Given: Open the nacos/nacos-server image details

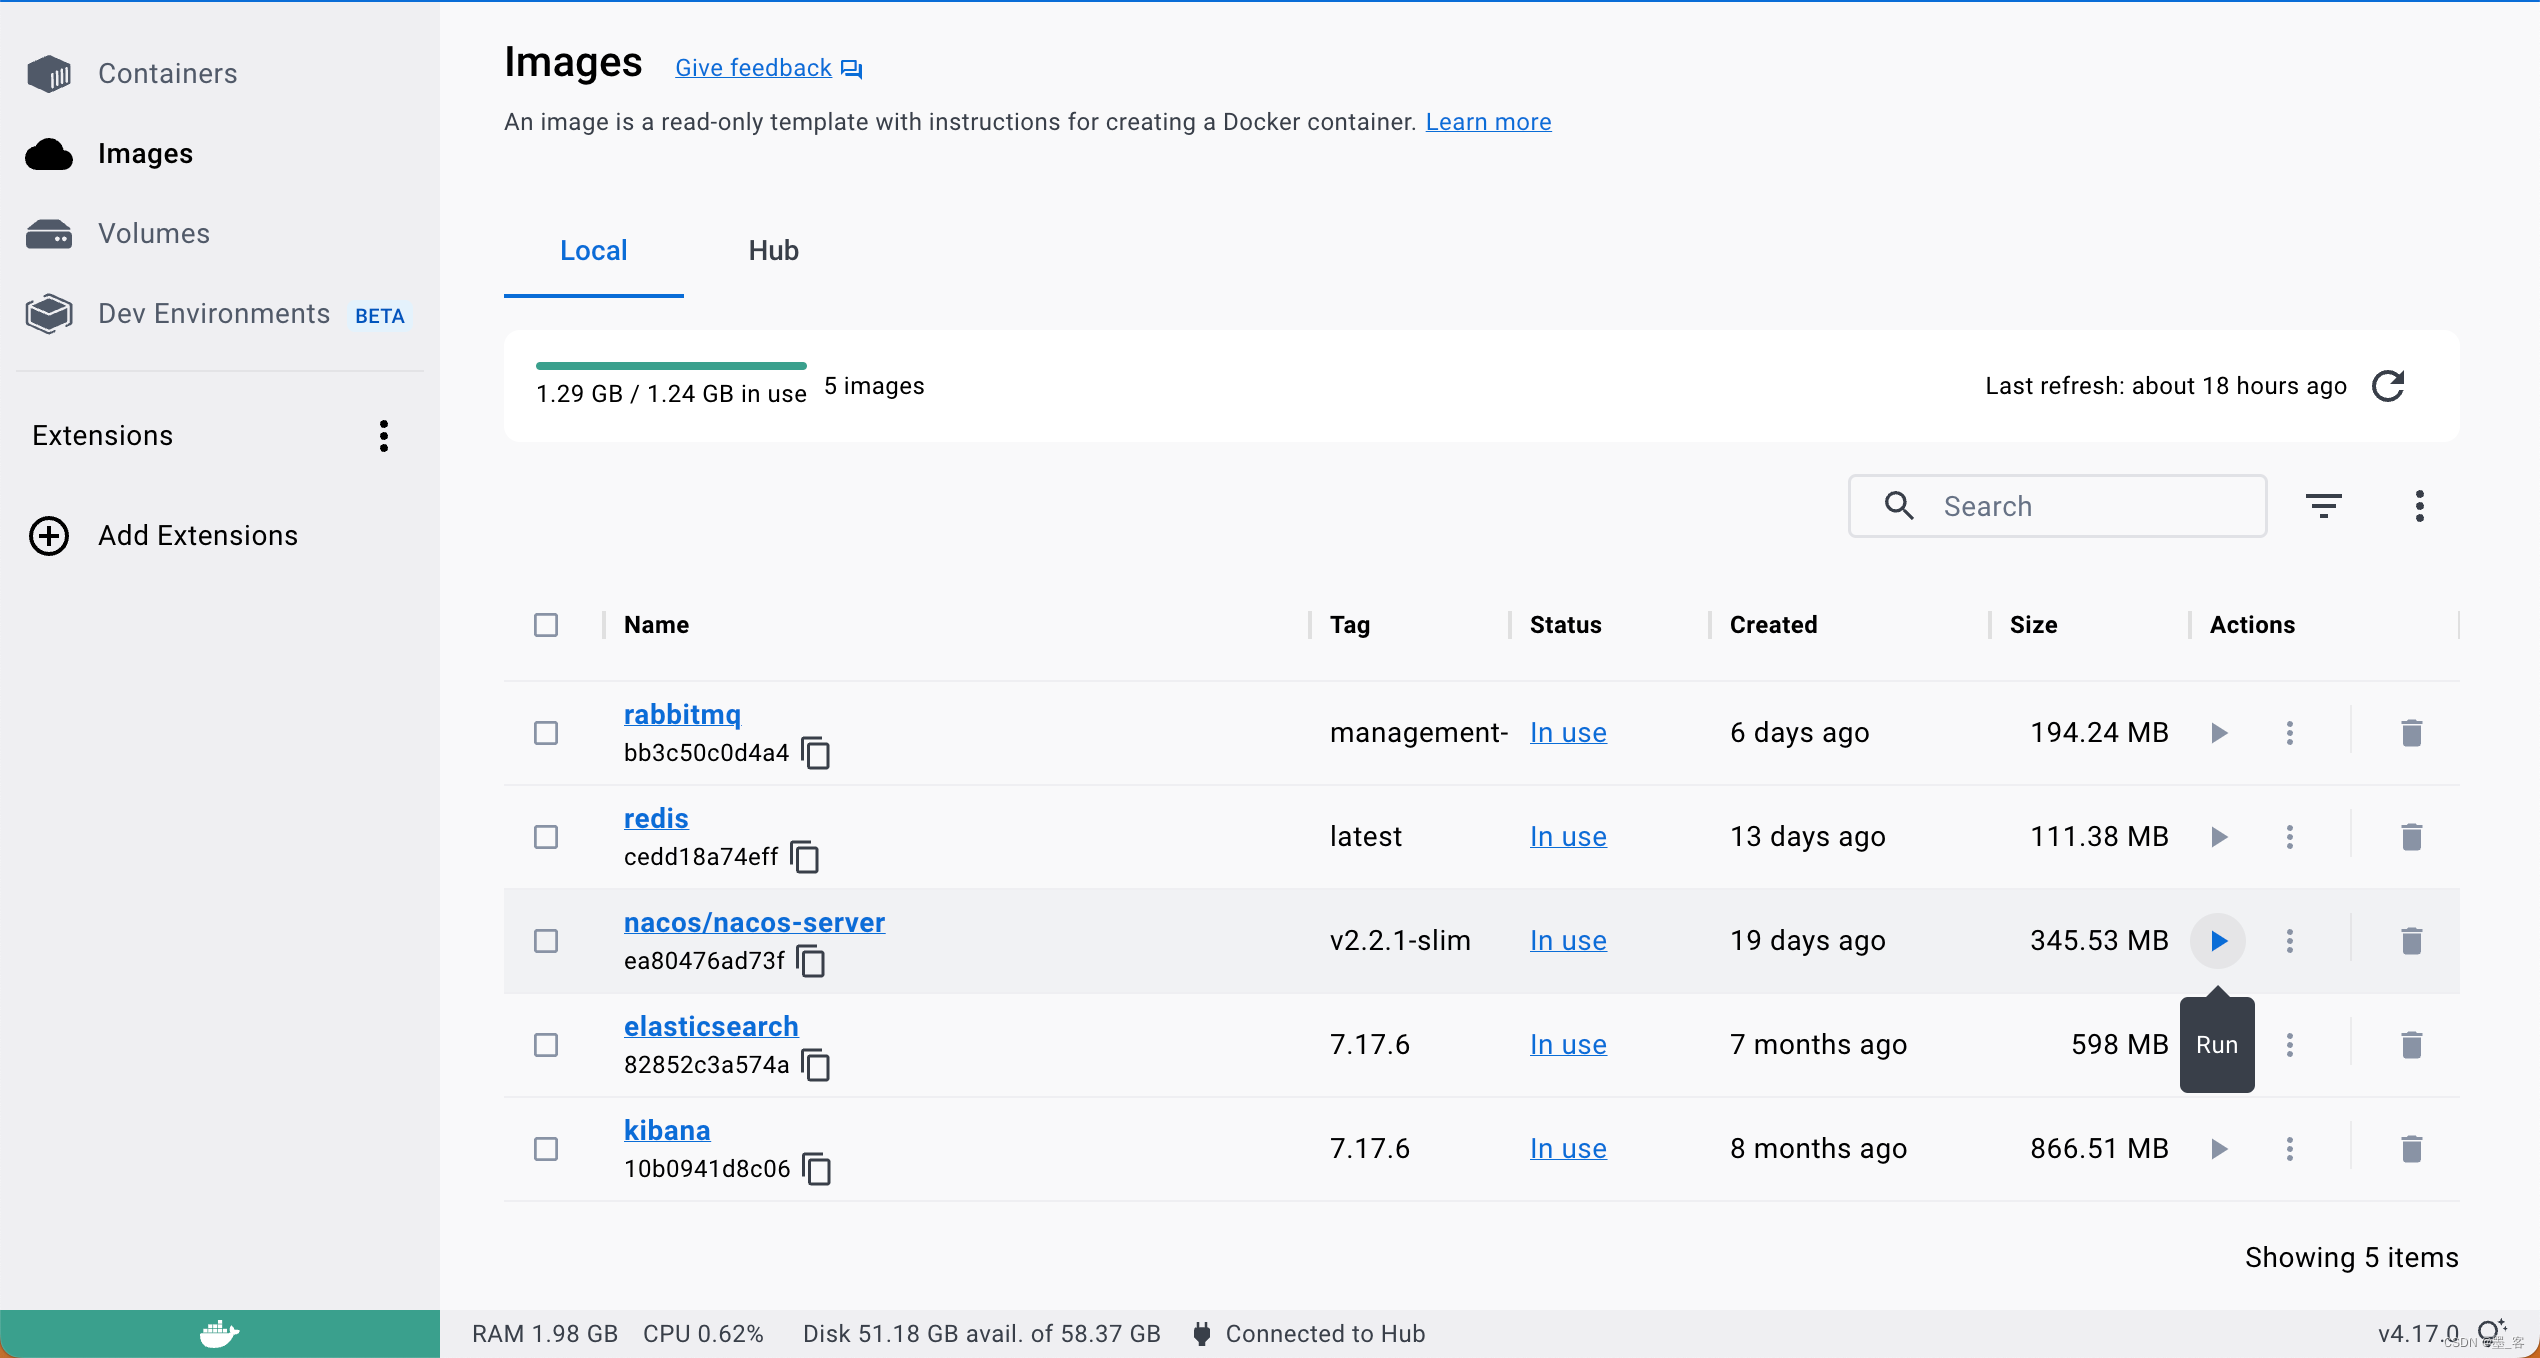Looking at the screenshot, I should tap(755, 923).
